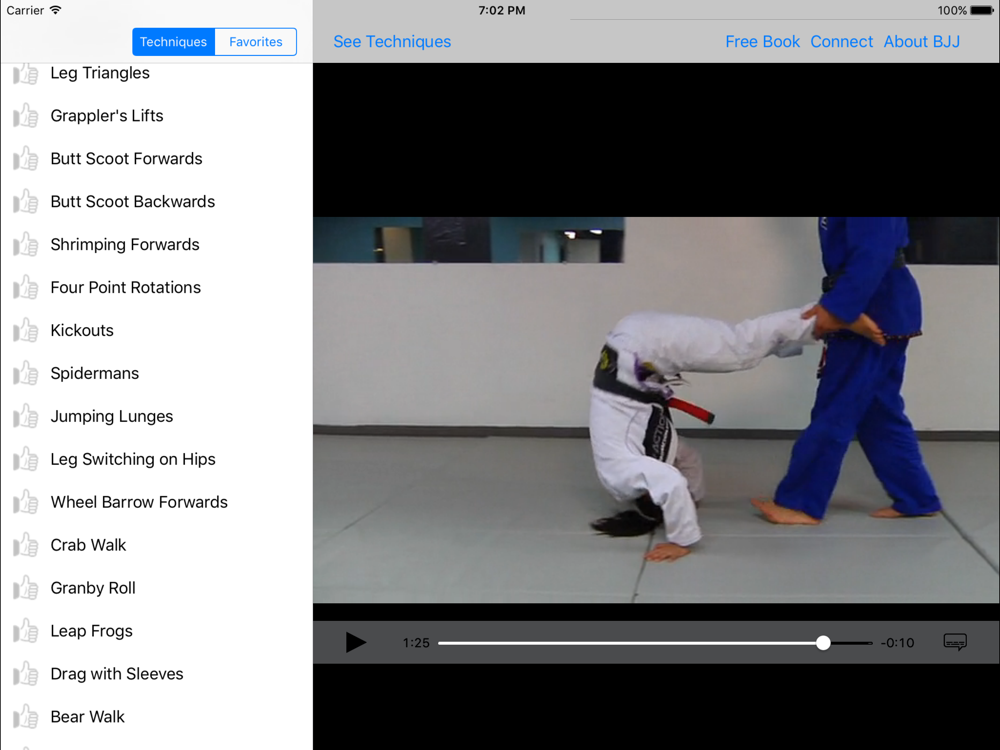
Task: Like the Spidermans technique
Action: tap(26, 373)
